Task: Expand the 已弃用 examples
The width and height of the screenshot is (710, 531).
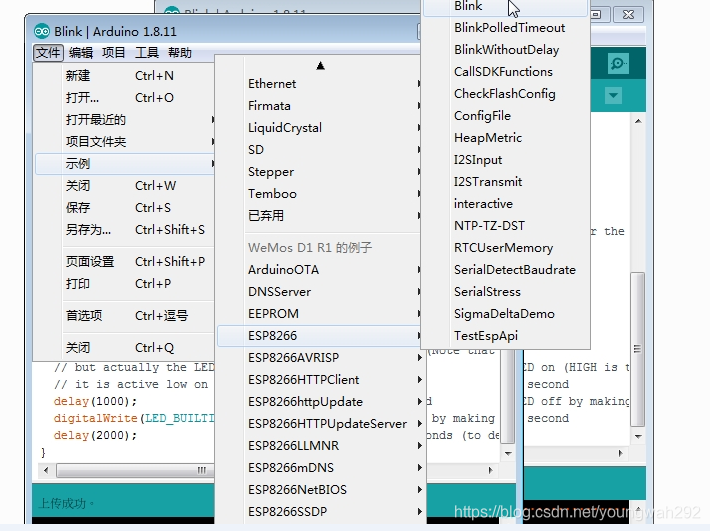Action: click(319, 215)
